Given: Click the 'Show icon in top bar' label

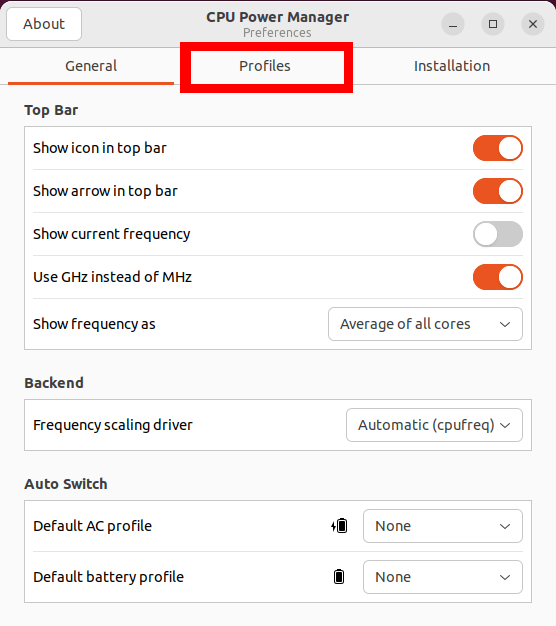Looking at the screenshot, I should coord(100,148).
